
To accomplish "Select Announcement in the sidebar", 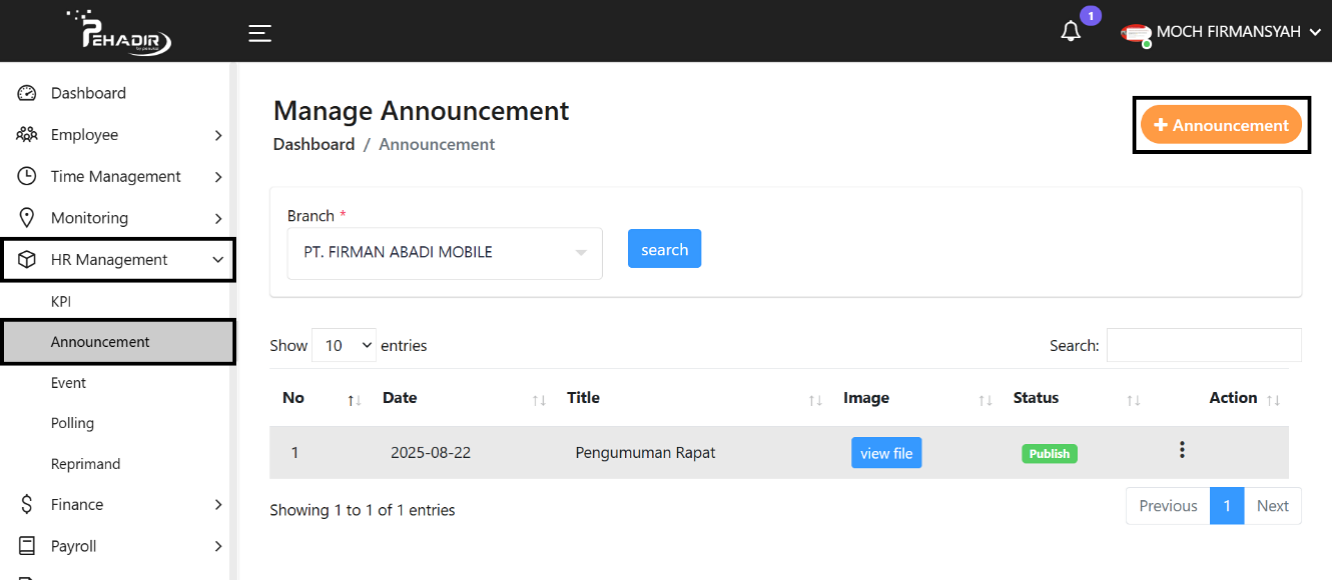I will 100,341.
